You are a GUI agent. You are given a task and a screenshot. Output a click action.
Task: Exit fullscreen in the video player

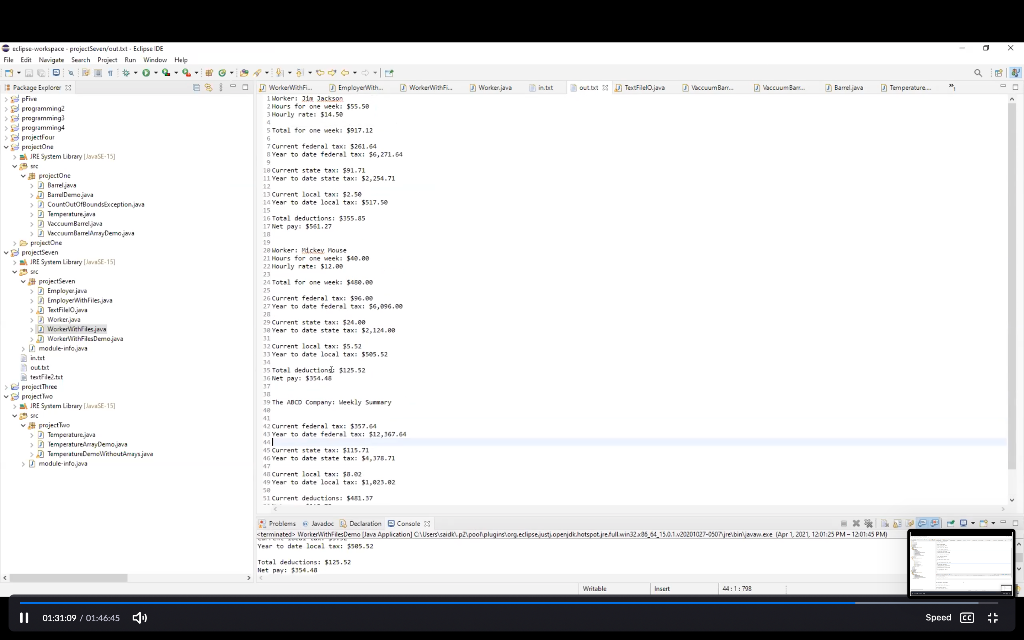click(x=993, y=618)
